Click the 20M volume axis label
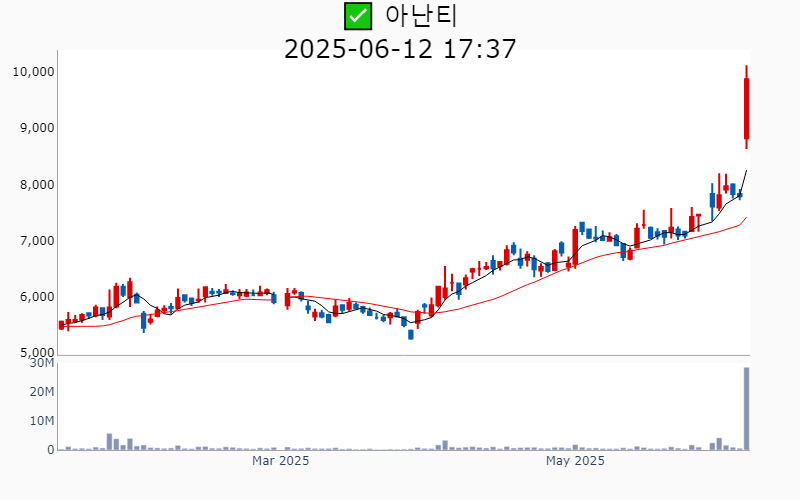The image size is (800, 500). coord(42,392)
